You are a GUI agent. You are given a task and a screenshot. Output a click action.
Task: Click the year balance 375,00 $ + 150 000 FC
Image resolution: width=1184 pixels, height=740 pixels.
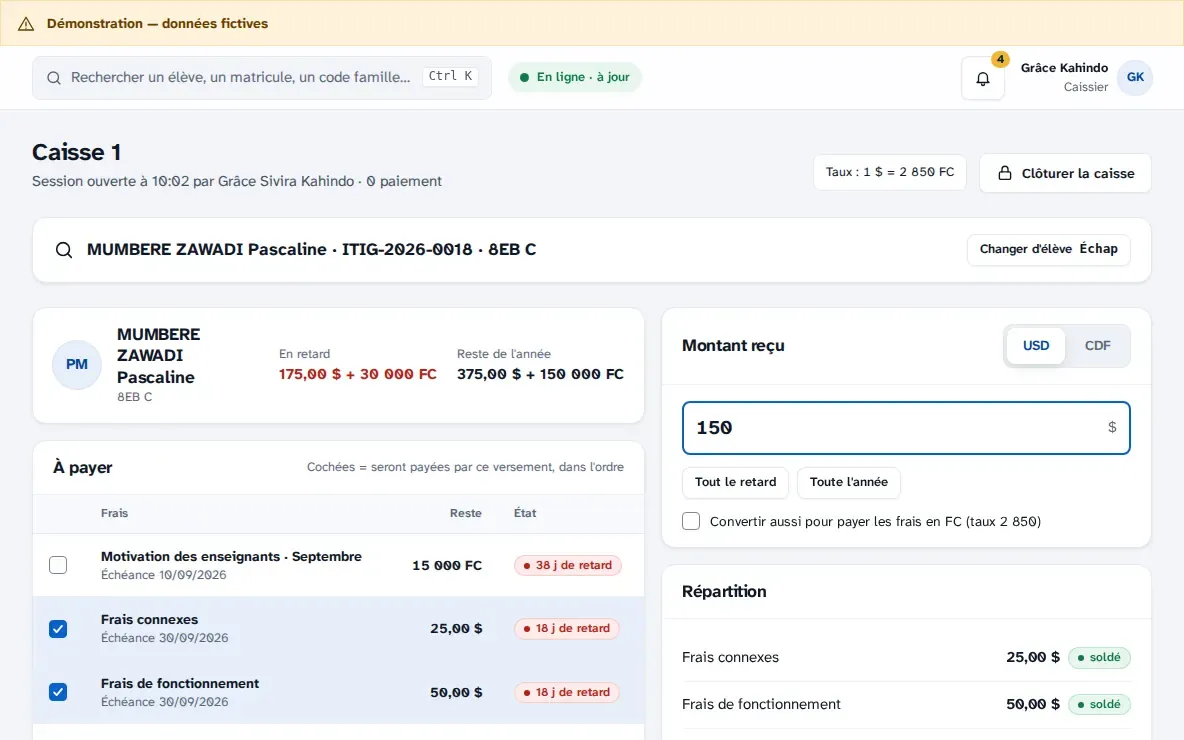tap(540, 375)
